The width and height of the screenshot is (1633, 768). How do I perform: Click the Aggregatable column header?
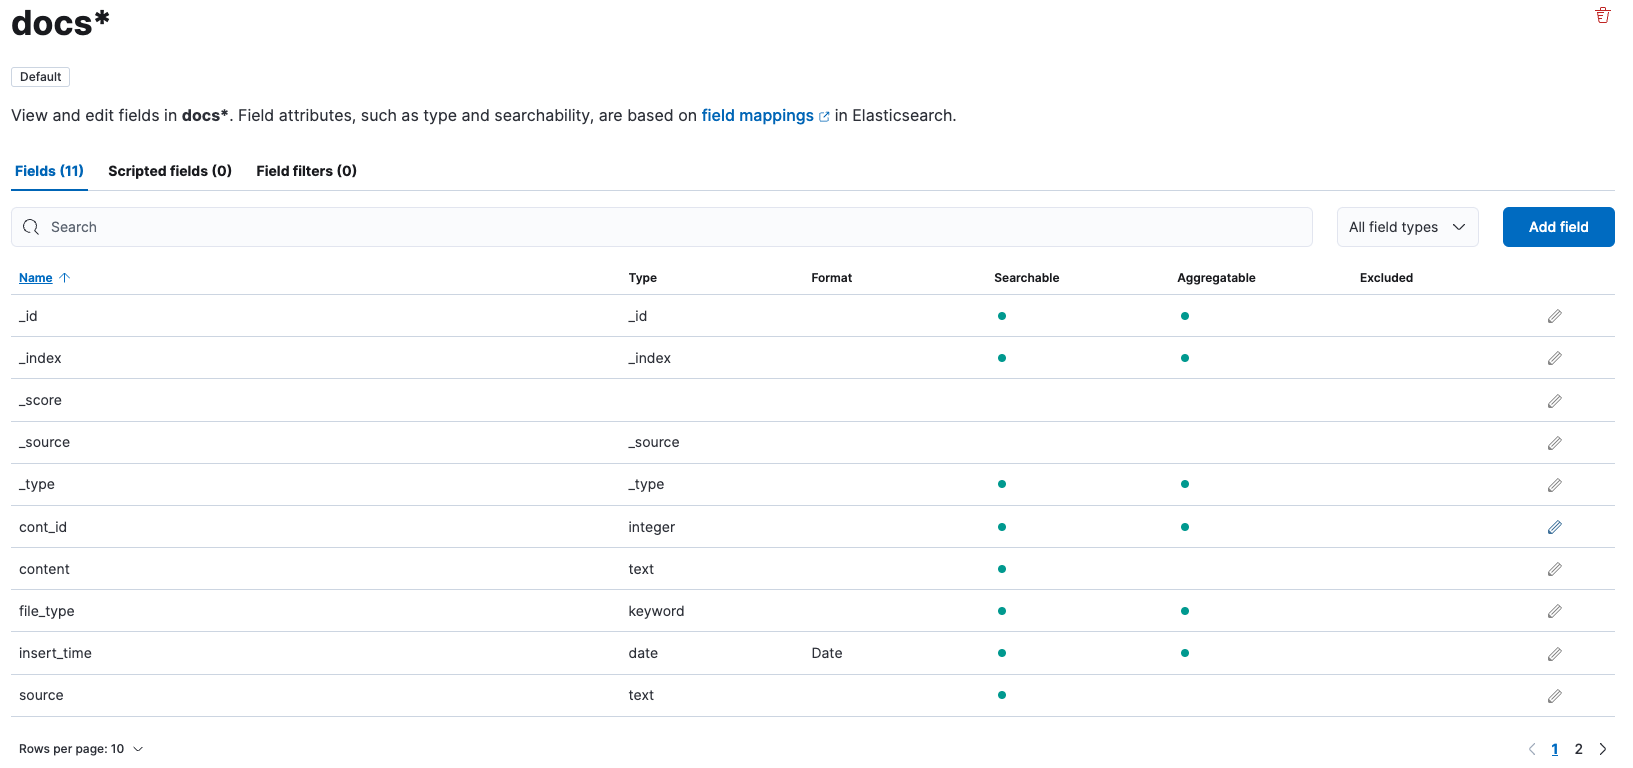1216,278
